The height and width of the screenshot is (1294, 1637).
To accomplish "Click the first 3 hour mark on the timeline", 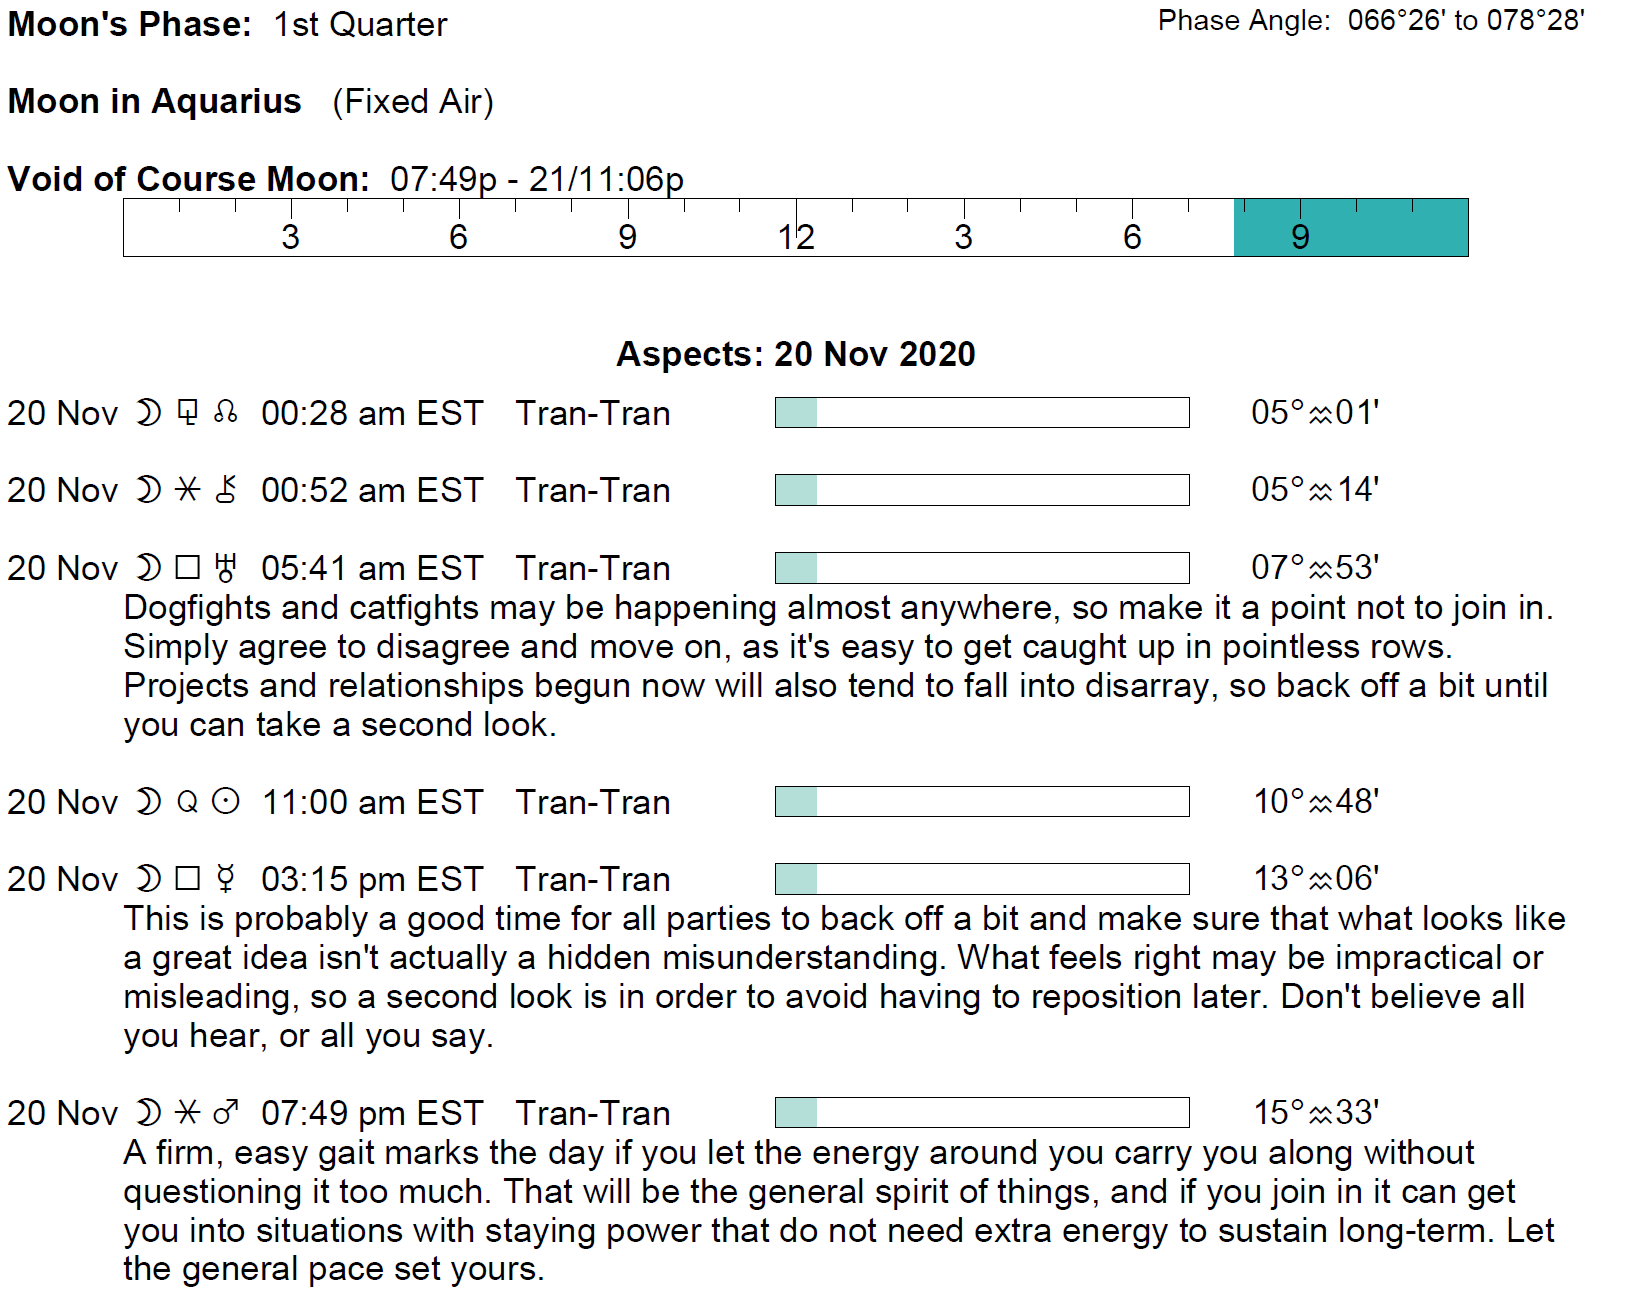I will coord(290,236).
